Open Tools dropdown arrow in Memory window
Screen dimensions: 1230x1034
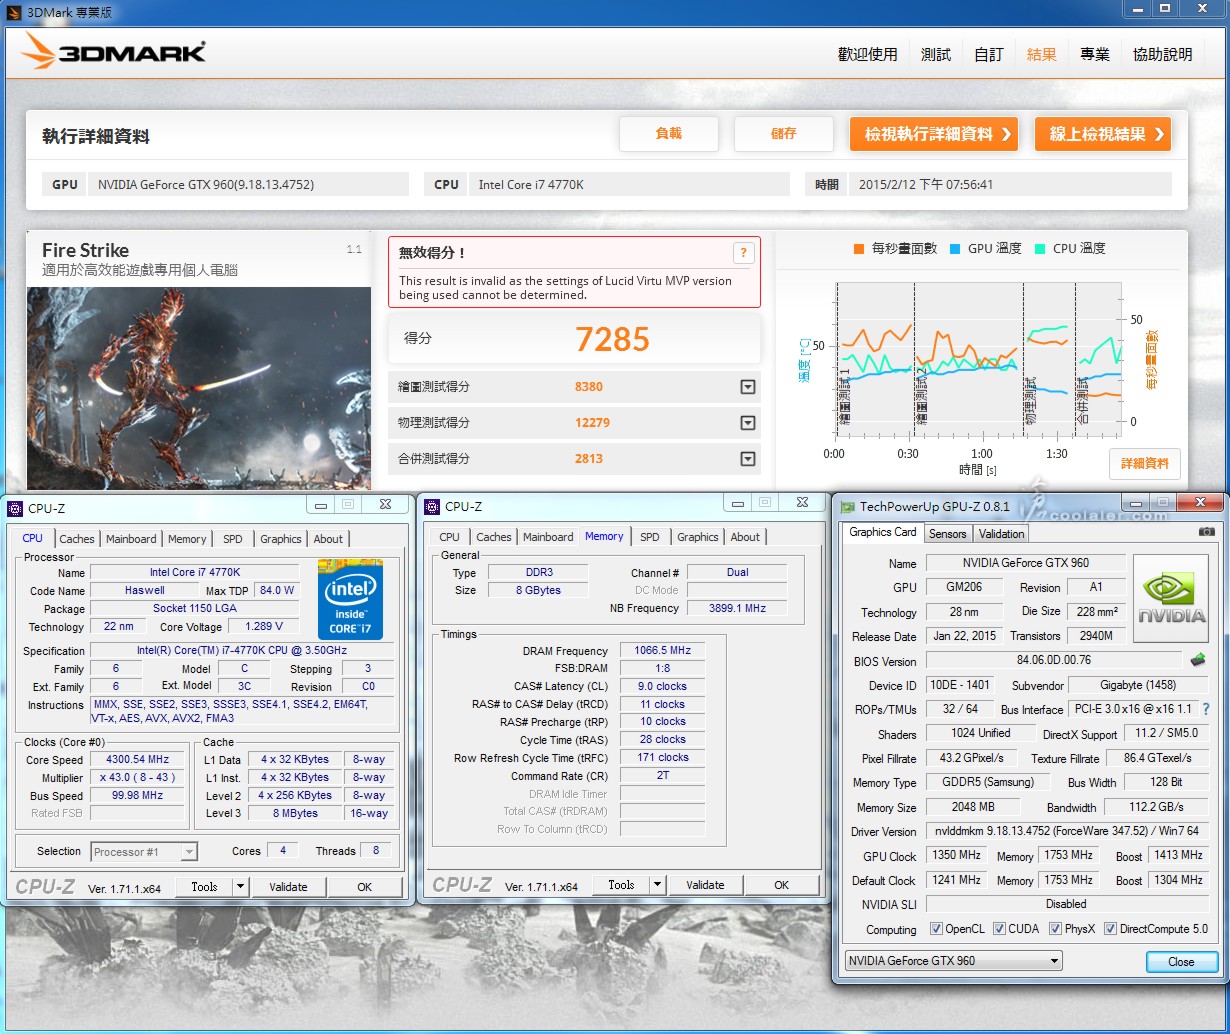[657, 885]
